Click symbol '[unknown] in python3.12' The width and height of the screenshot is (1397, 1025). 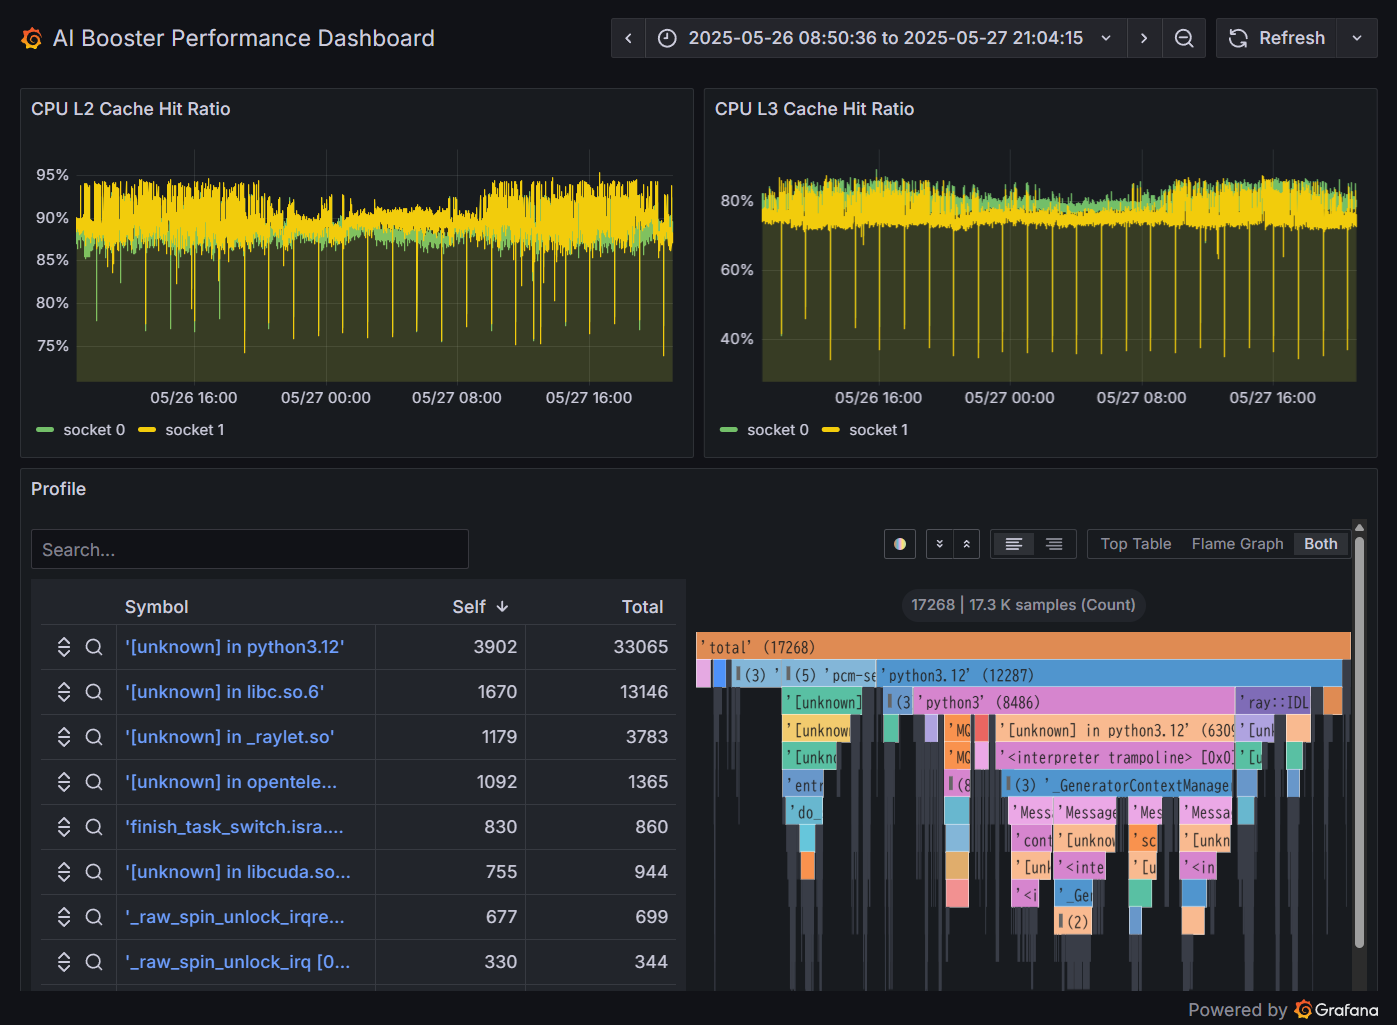click(234, 647)
